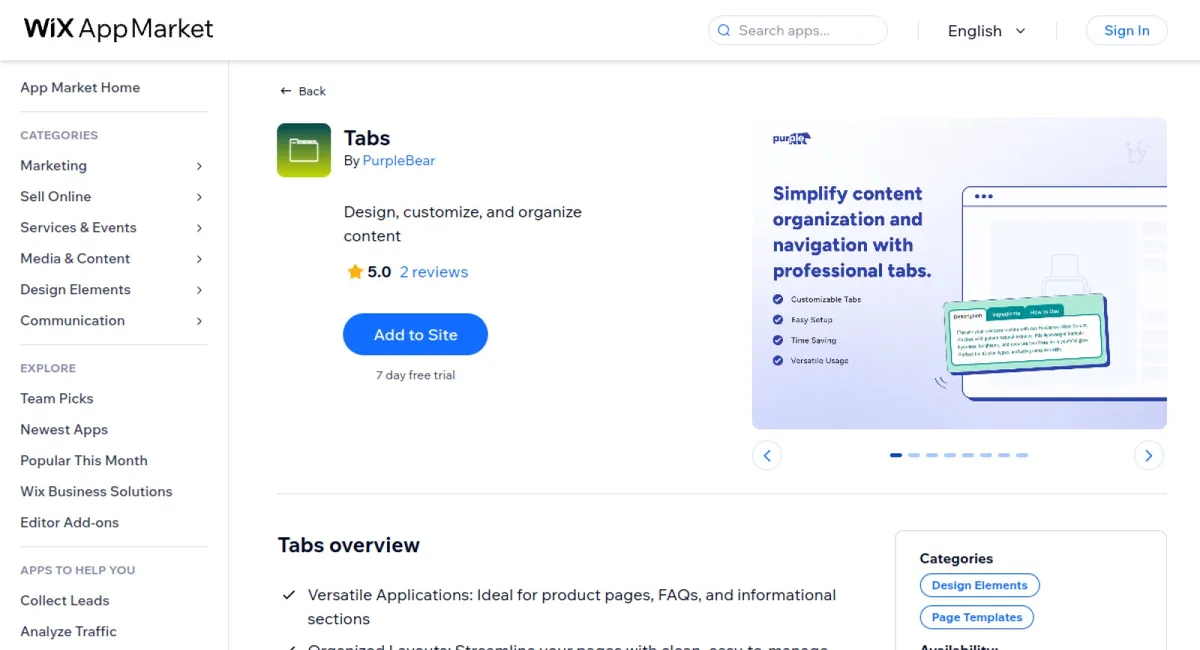
Task: Click the Add to Site button
Action: coord(415,335)
